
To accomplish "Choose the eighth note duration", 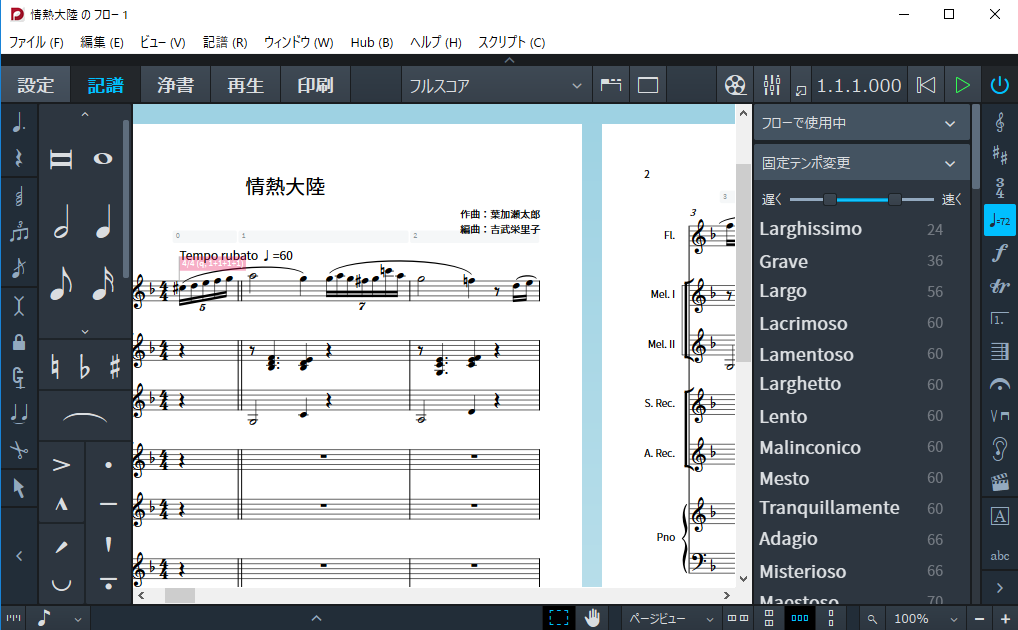I will 61,283.
